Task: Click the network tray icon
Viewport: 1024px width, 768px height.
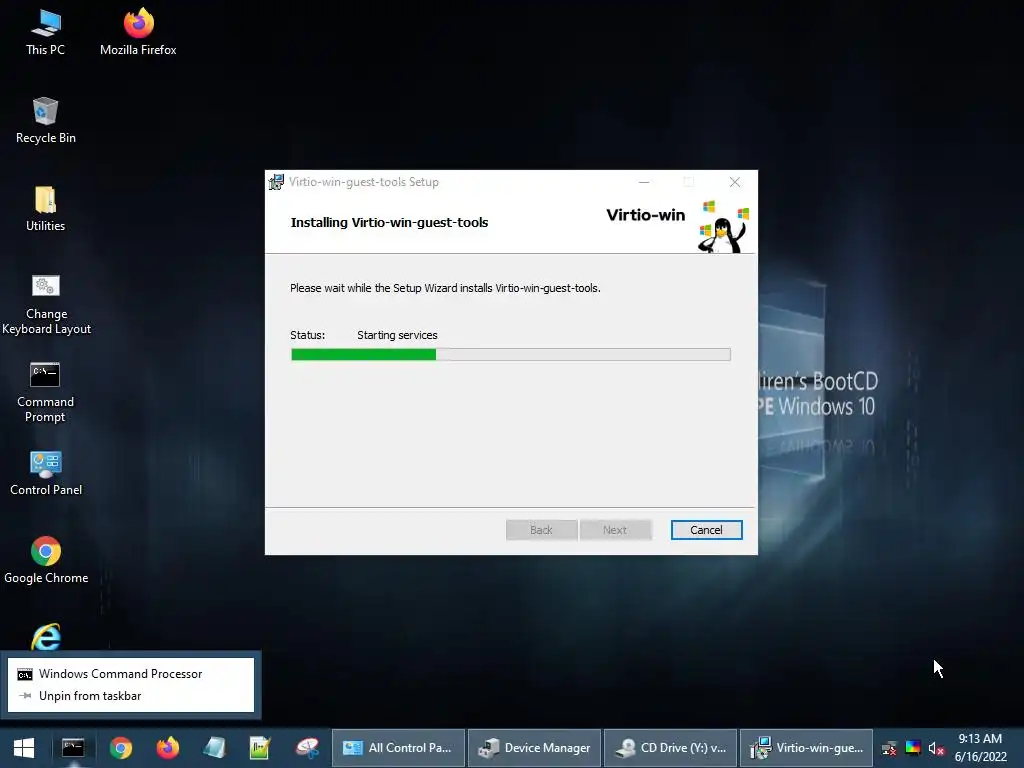Action: pos(889,748)
